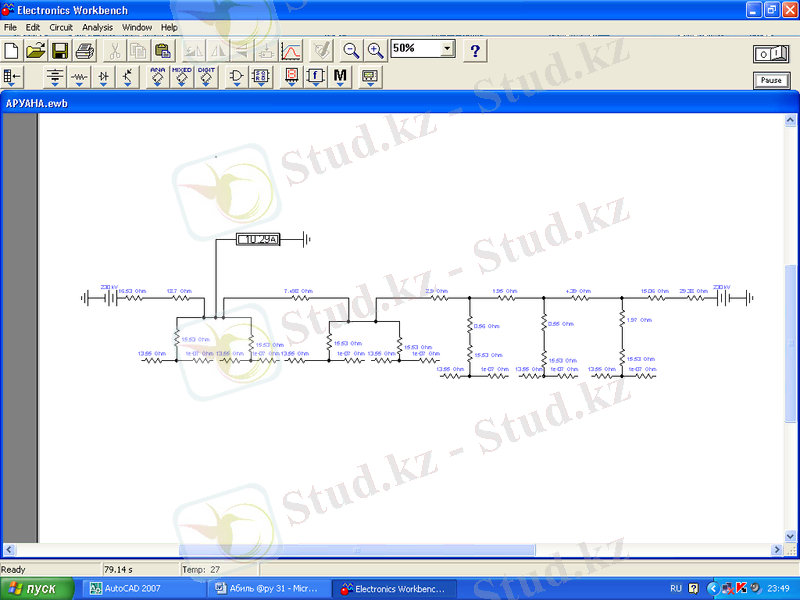Open the Help menu
The width and height of the screenshot is (800, 600).
pos(169,28)
